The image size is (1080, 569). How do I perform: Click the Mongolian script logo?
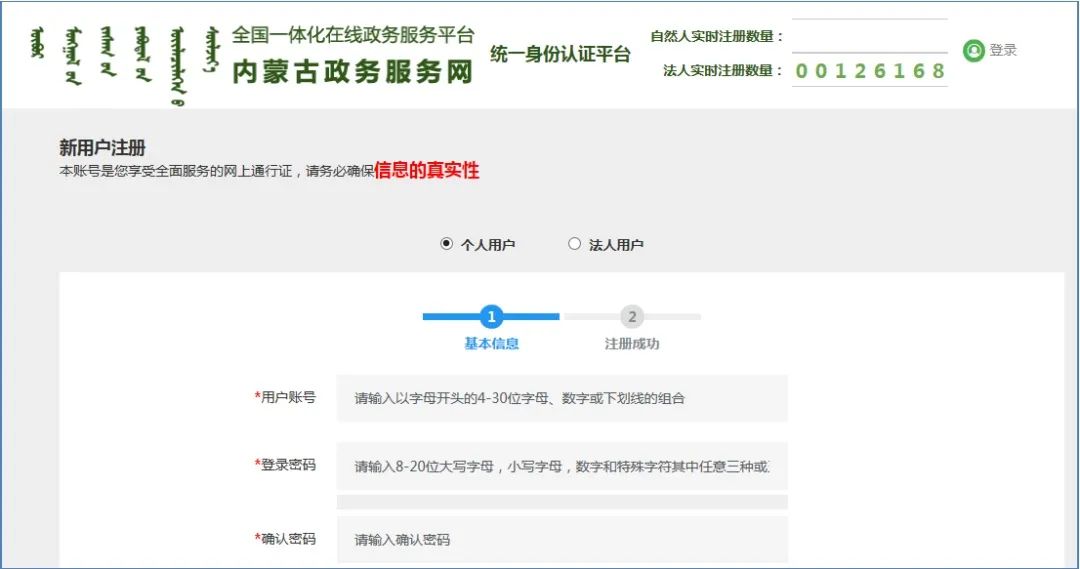point(125,62)
